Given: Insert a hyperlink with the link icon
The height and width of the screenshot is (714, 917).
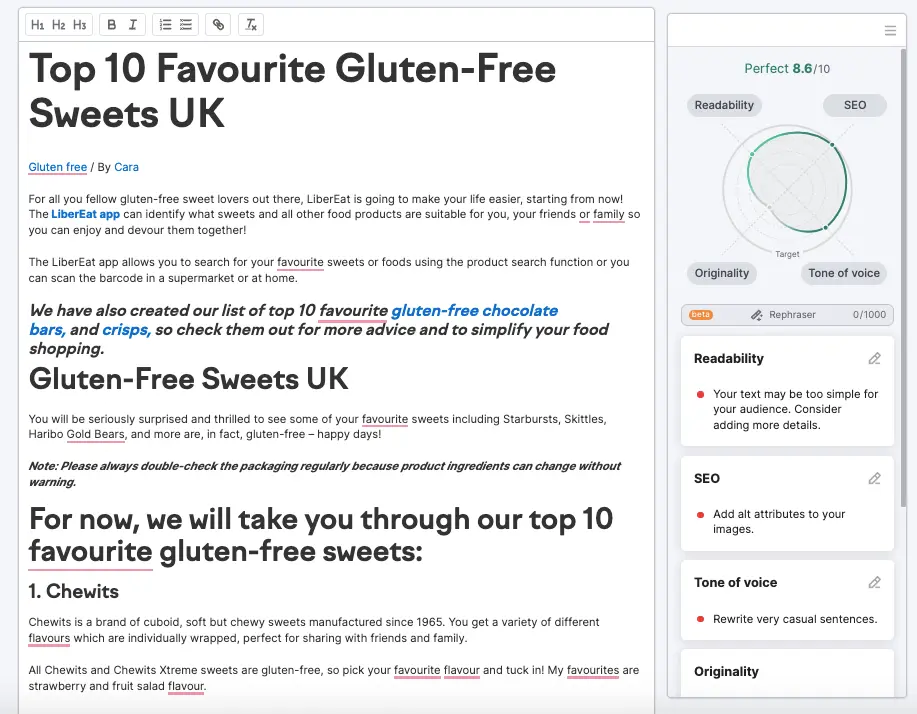Looking at the screenshot, I should (x=219, y=25).
